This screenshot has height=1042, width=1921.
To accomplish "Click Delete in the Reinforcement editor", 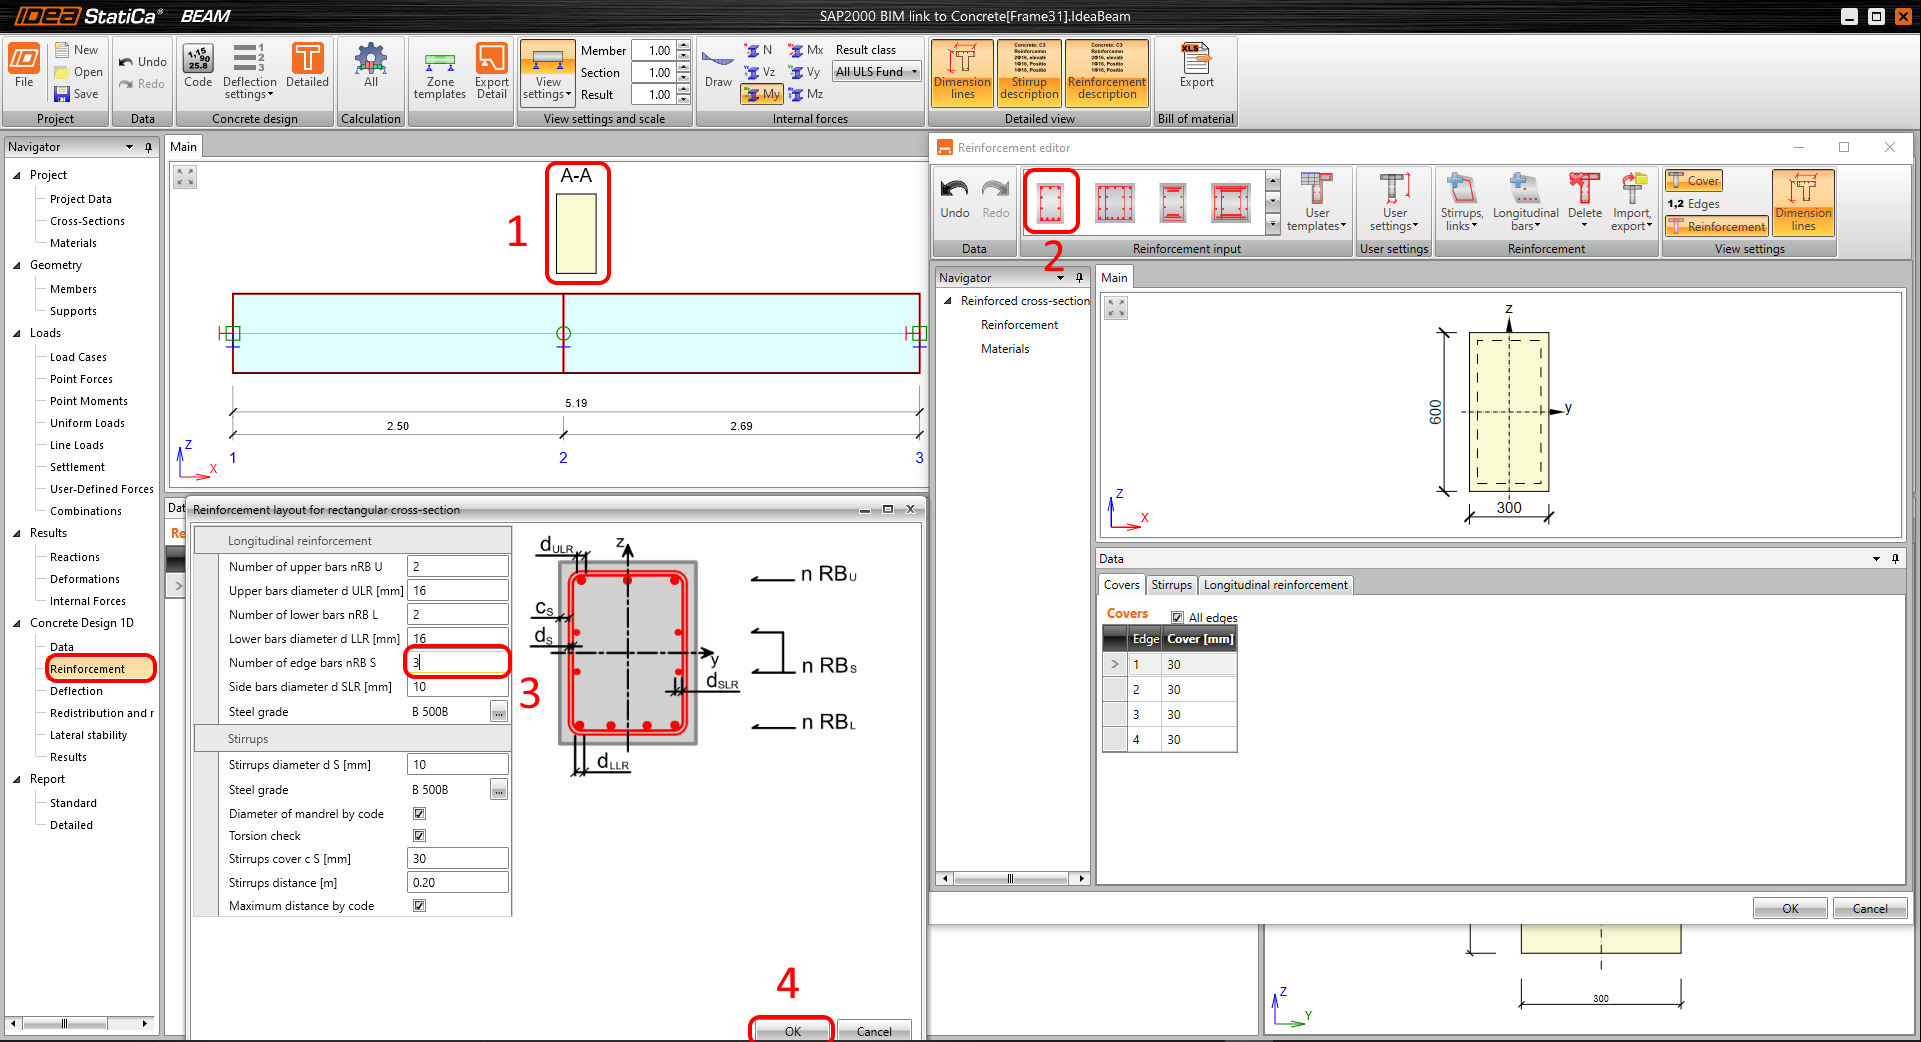I will pos(1584,200).
